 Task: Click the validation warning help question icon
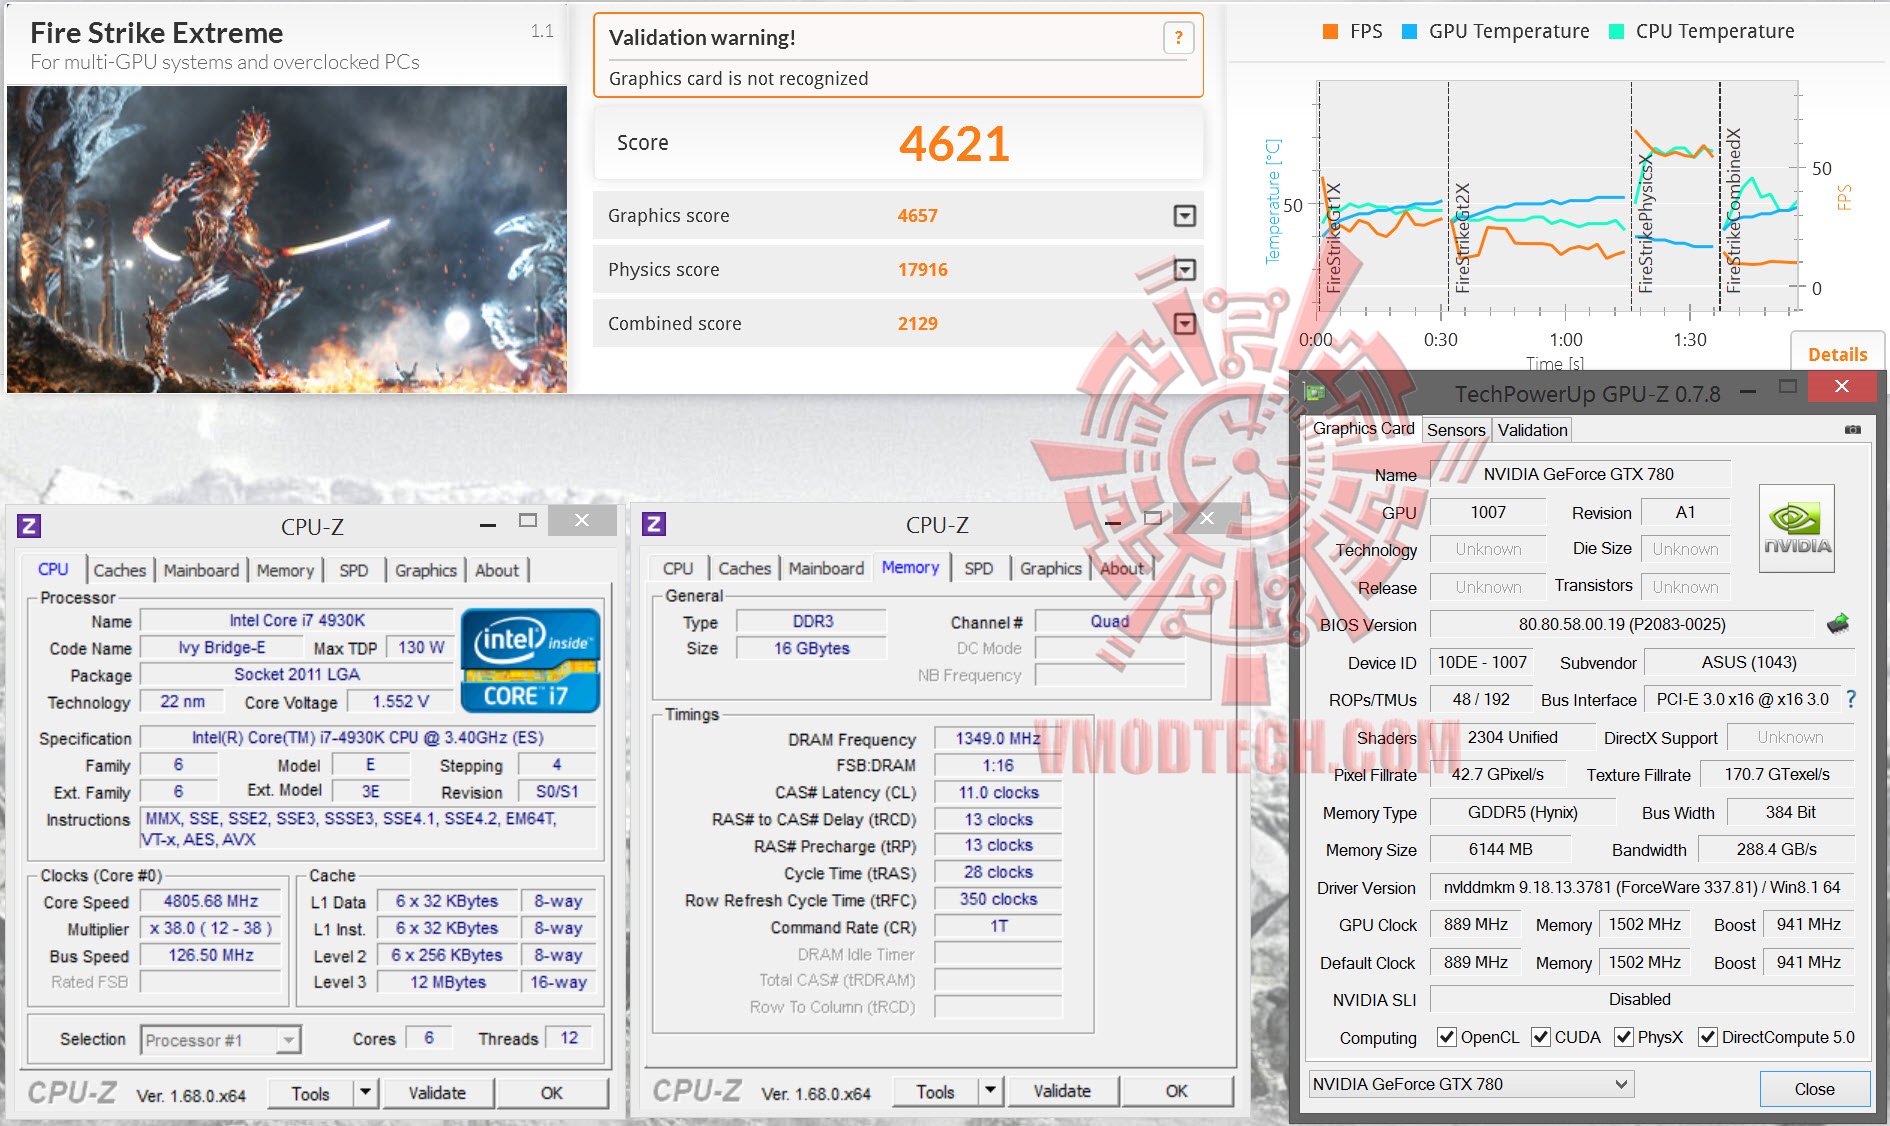pos(1178,38)
